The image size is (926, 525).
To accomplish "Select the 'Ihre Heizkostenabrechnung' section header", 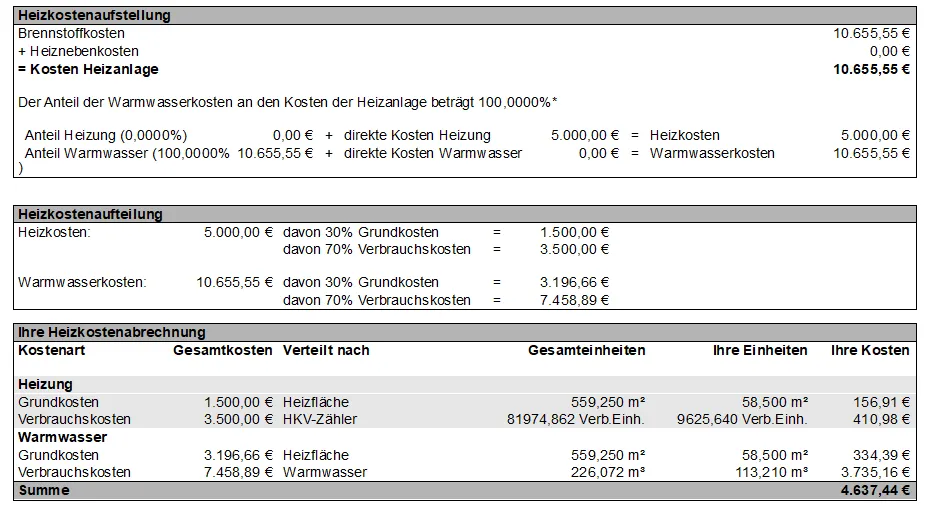I will click(112, 332).
